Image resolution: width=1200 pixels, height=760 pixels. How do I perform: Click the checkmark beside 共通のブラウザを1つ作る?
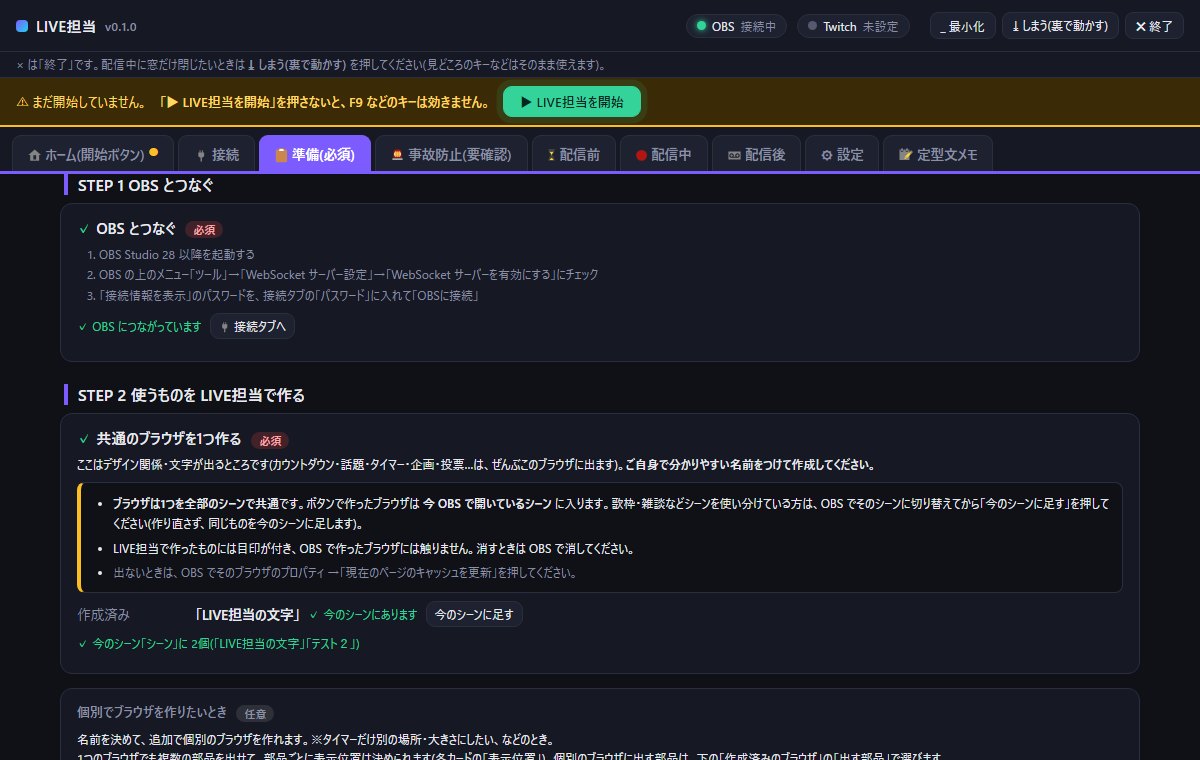click(84, 439)
